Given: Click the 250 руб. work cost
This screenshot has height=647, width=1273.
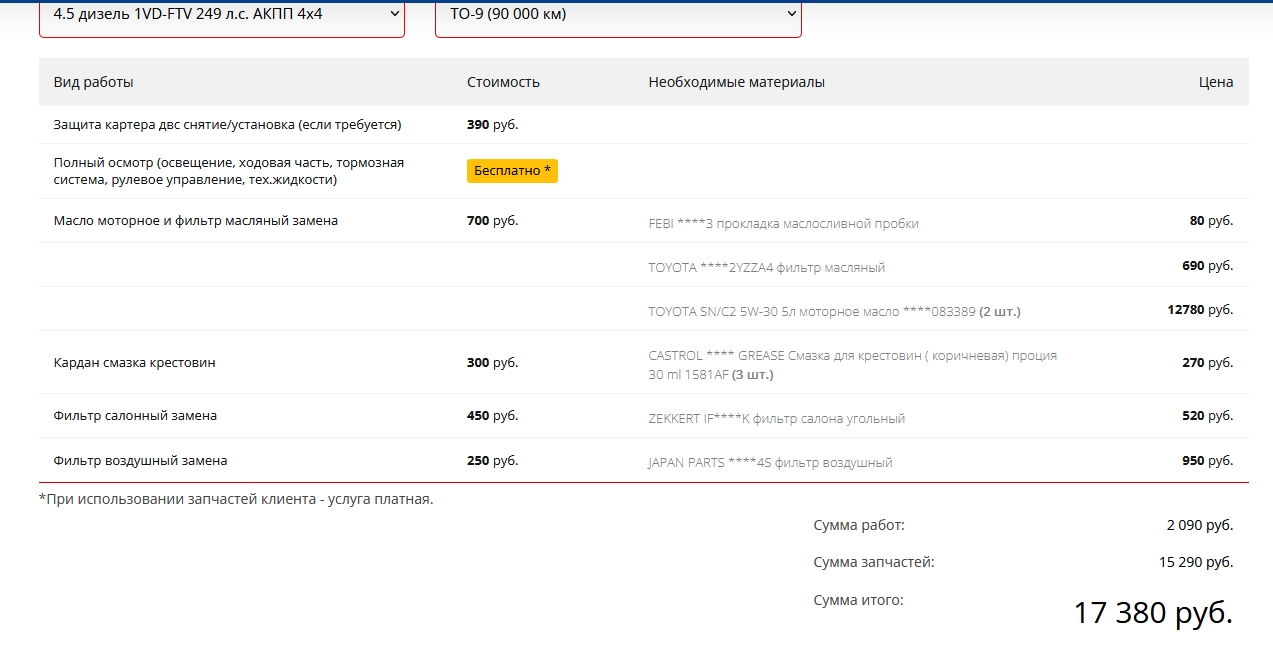Looking at the screenshot, I should [x=493, y=461].
